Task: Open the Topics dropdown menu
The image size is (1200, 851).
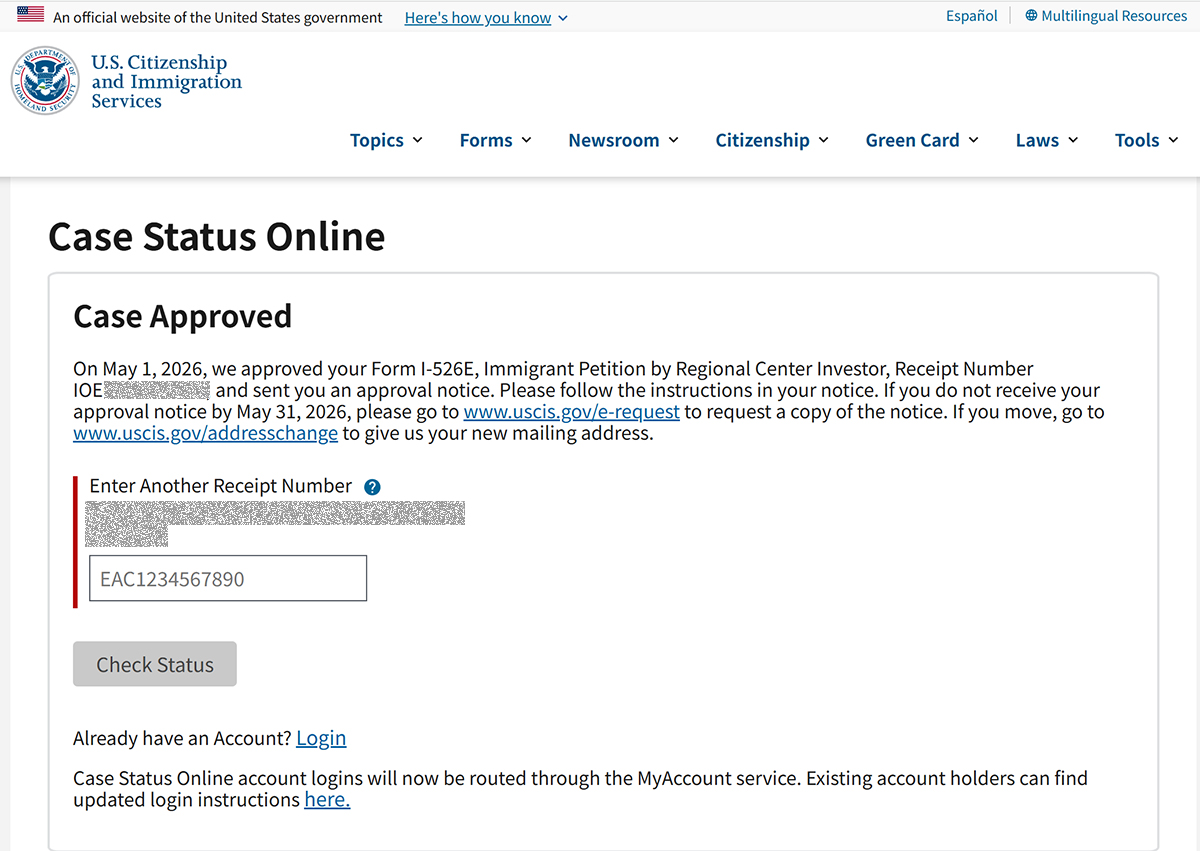Action: 386,140
